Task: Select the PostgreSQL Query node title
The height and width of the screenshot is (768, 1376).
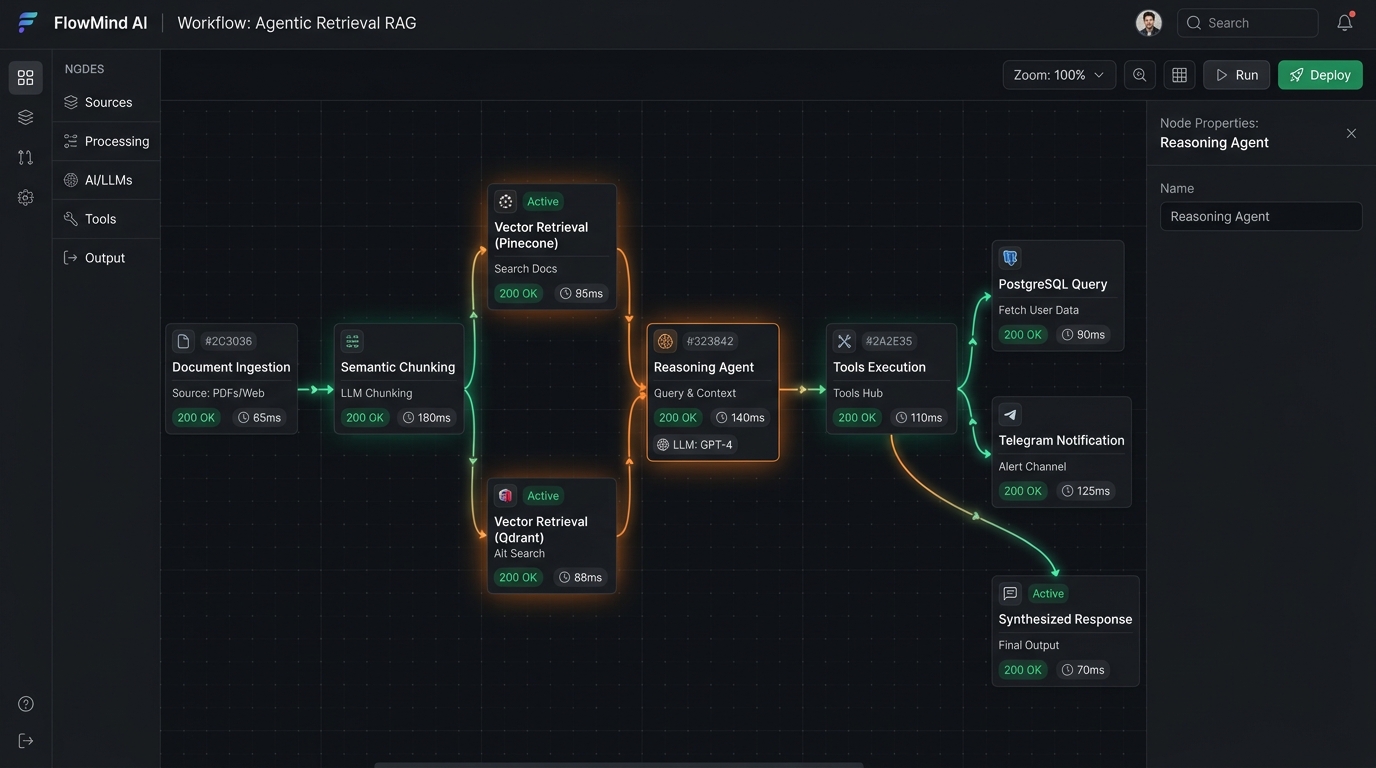Action: (x=1053, y=284)
